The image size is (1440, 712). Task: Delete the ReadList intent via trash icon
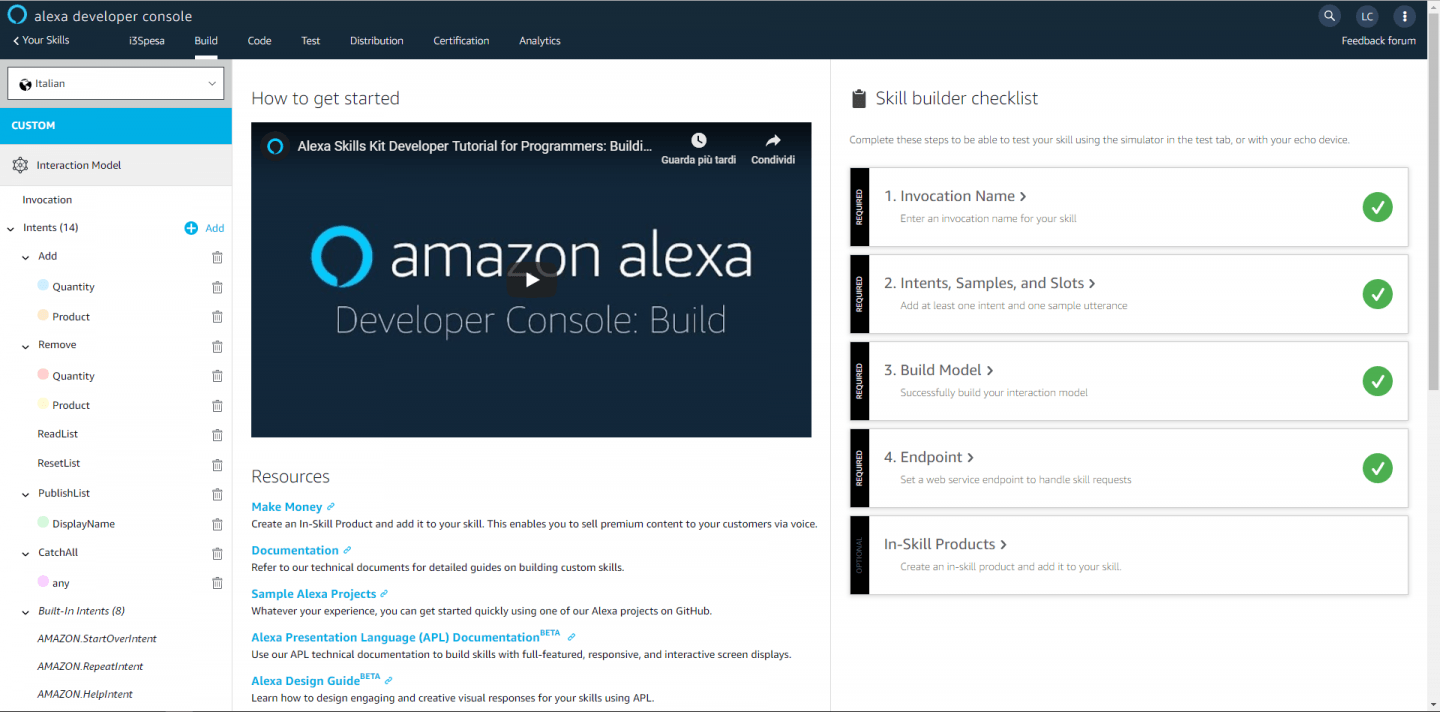point(217,435)
